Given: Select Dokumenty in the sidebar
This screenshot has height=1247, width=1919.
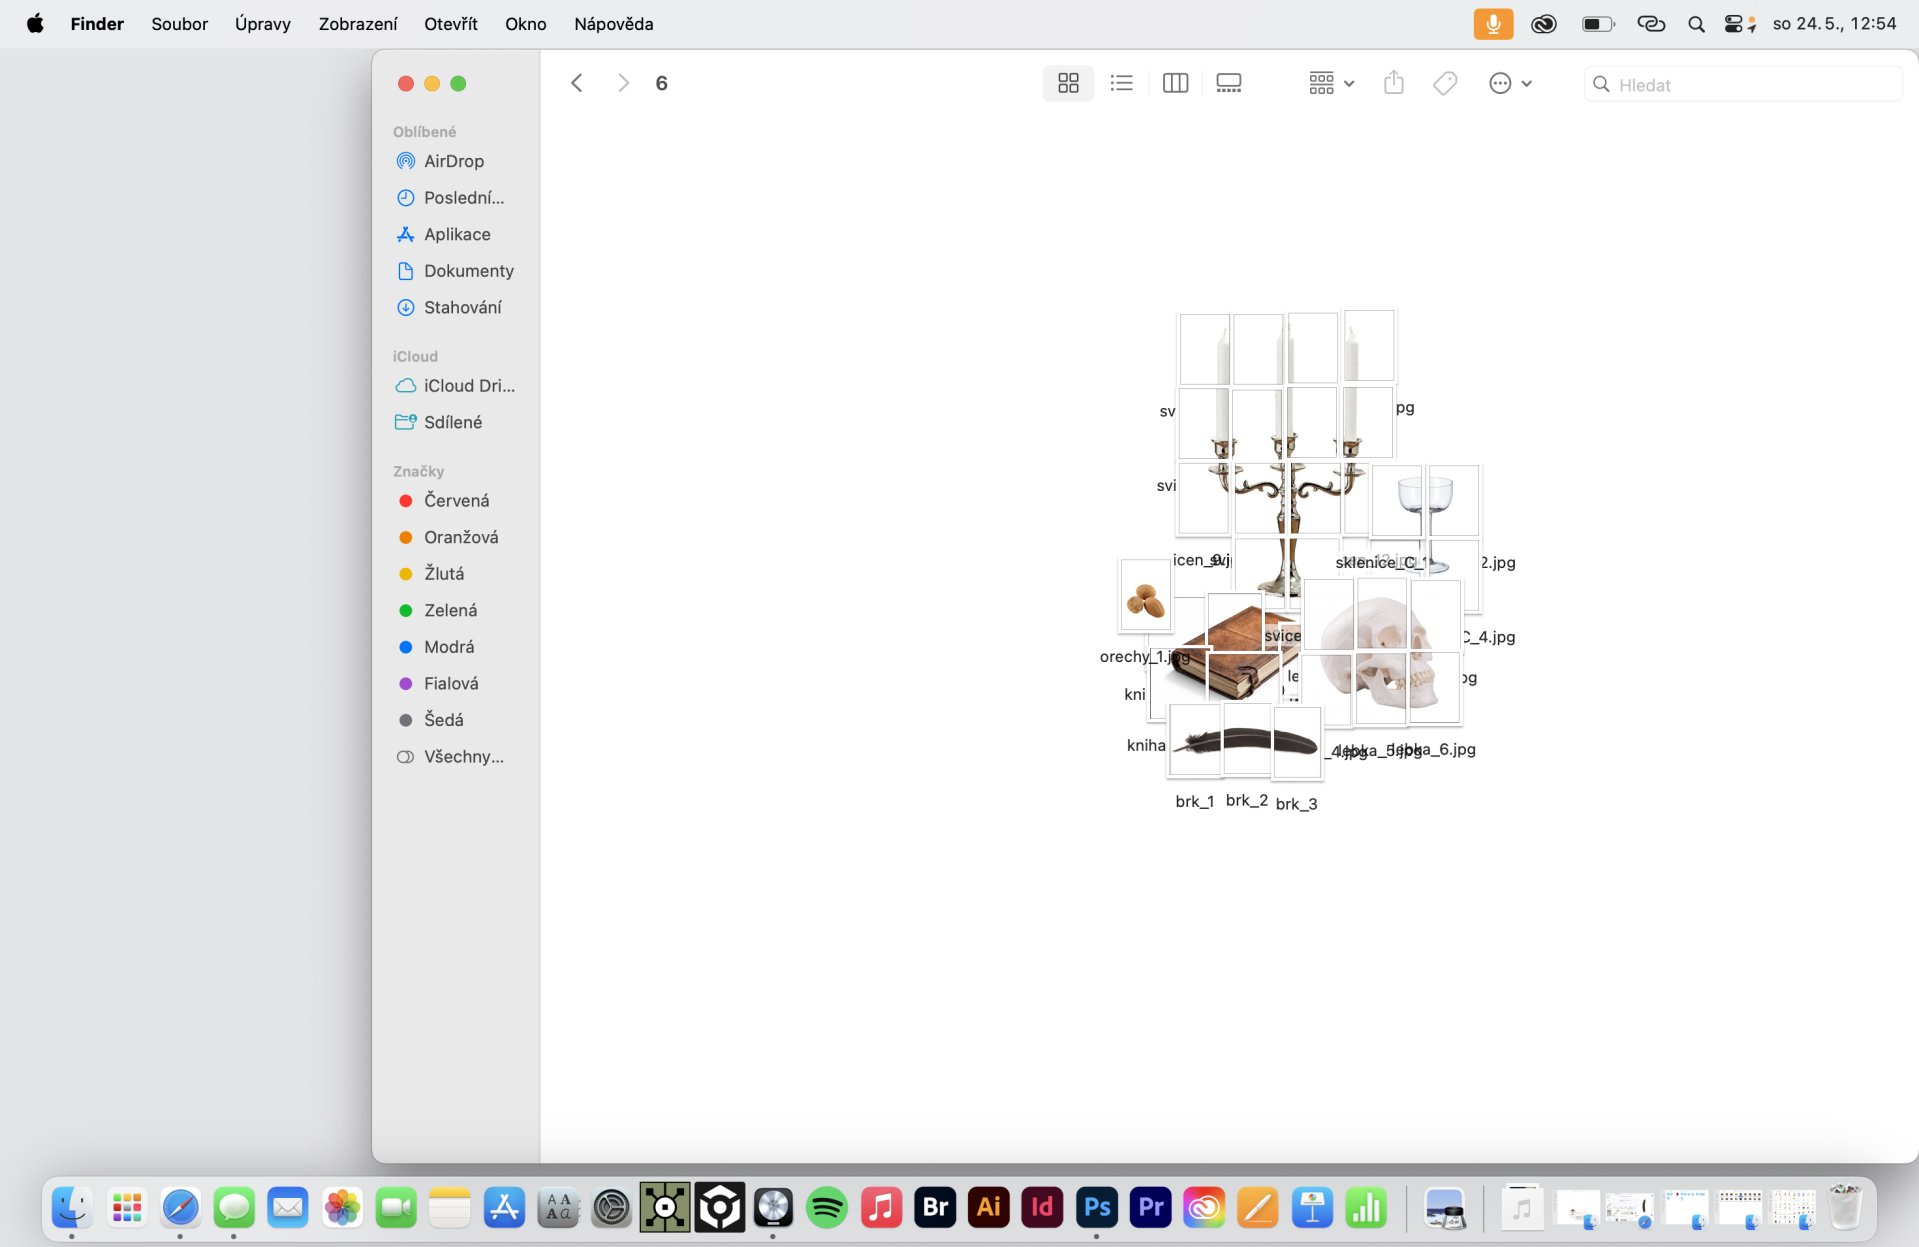Looking at the screenshot, I should click(468, 271).
